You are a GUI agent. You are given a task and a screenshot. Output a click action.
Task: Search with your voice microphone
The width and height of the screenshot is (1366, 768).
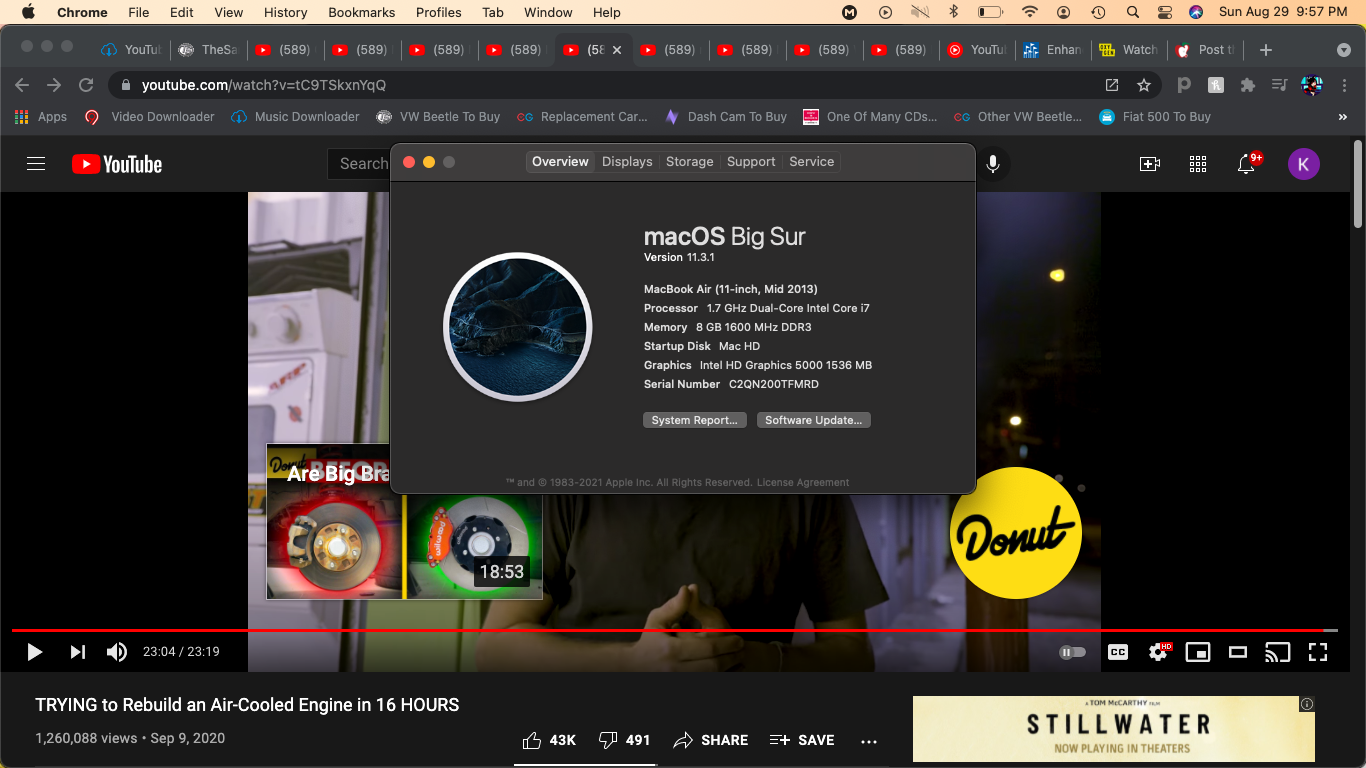[993, 164]
